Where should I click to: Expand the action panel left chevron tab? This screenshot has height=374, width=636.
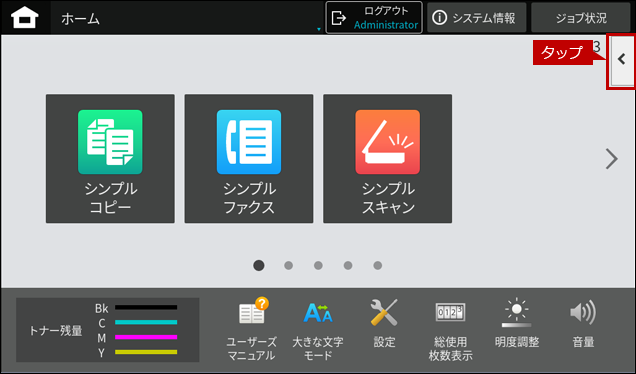[622, 61]
